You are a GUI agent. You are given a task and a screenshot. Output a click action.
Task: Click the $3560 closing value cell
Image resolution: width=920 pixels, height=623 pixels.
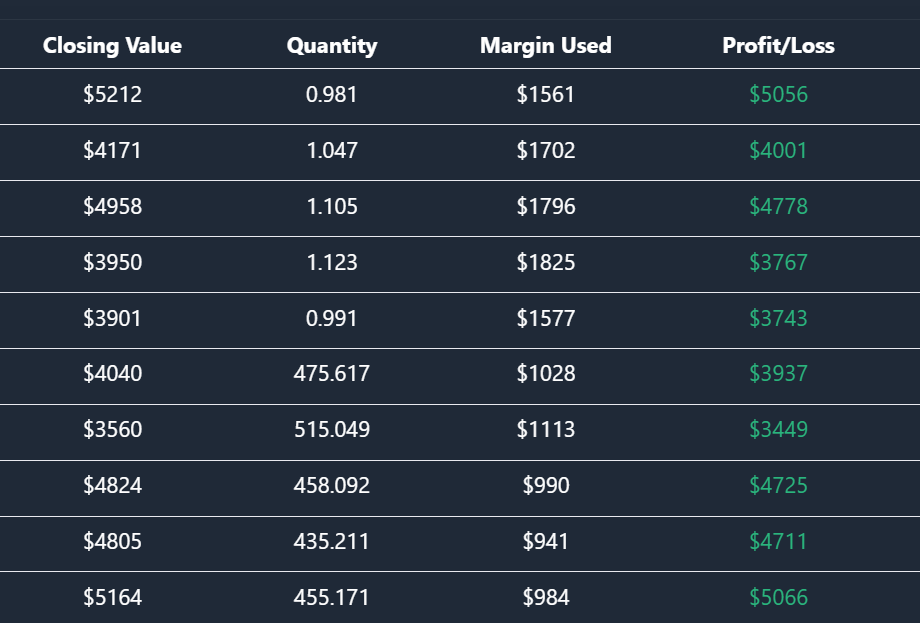(x=113, y=430)
